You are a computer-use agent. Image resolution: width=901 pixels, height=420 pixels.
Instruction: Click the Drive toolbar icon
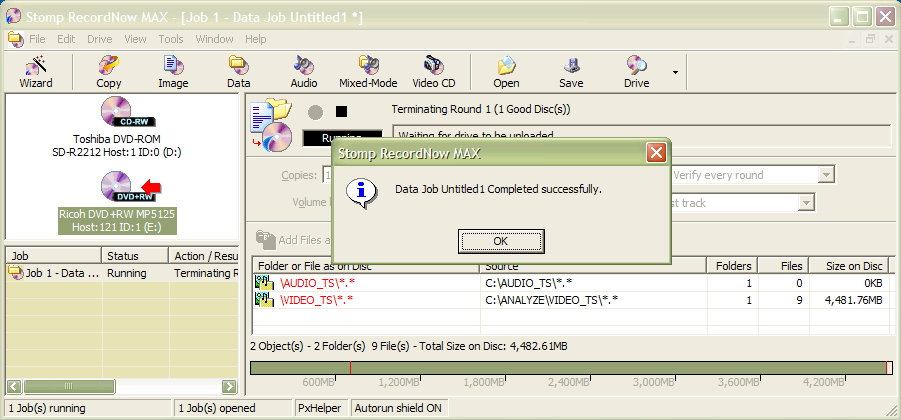pos(637,72)
